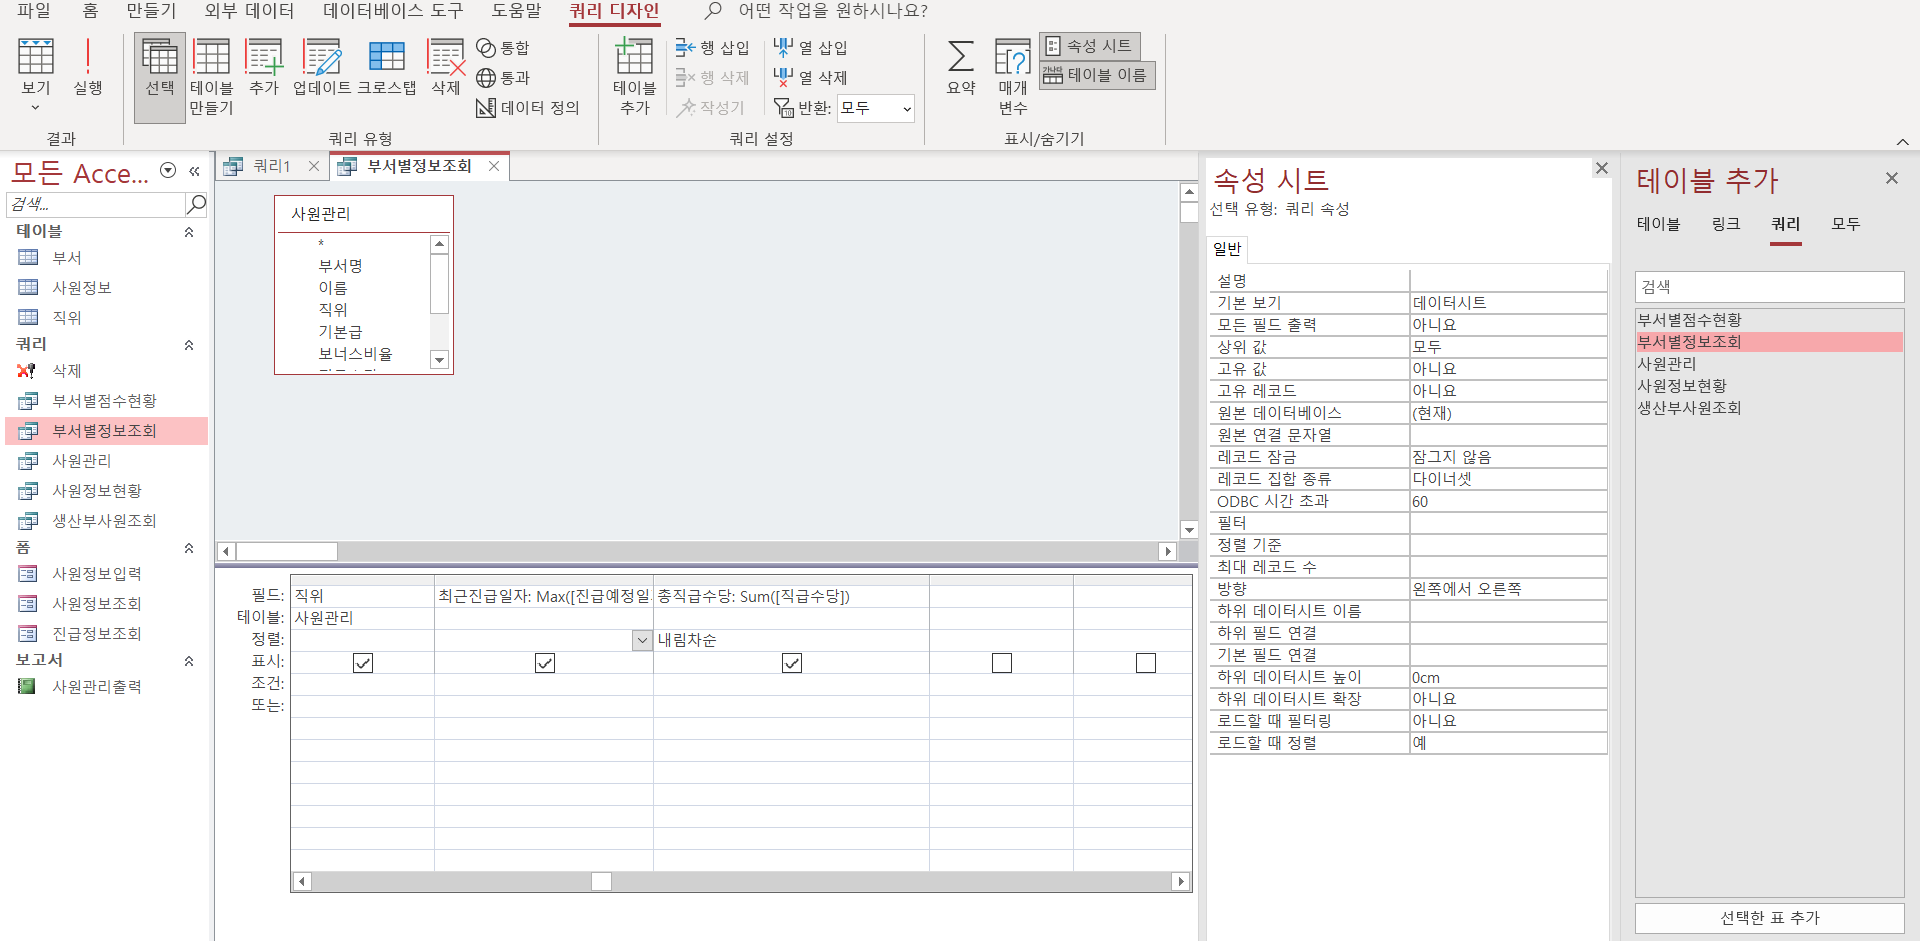Click the 삭제 query type icon
This screenshot has height=941, width=1920.
click(x=445, y=66)
